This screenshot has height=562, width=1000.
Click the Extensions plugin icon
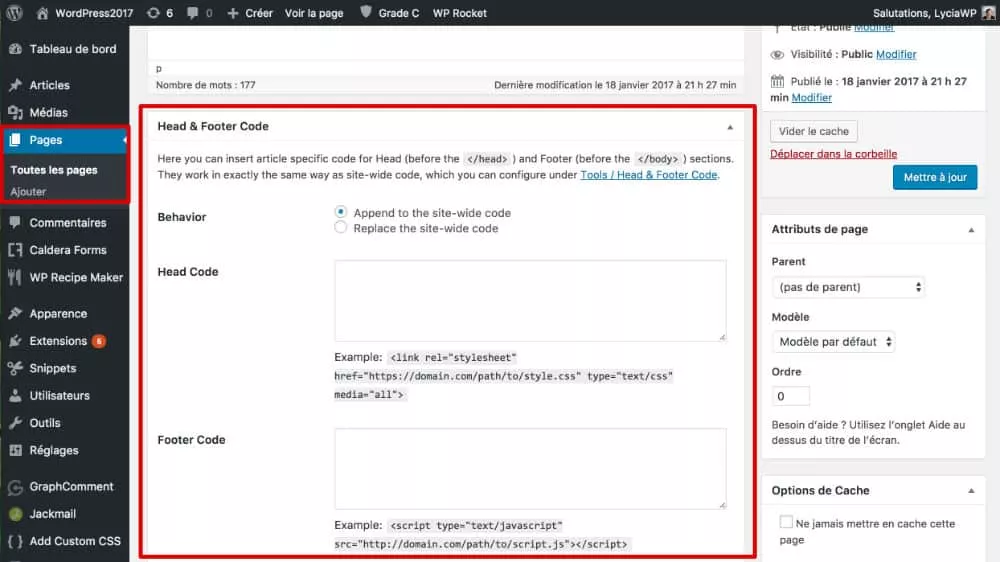pyautogui.click(x=15, y=341)
